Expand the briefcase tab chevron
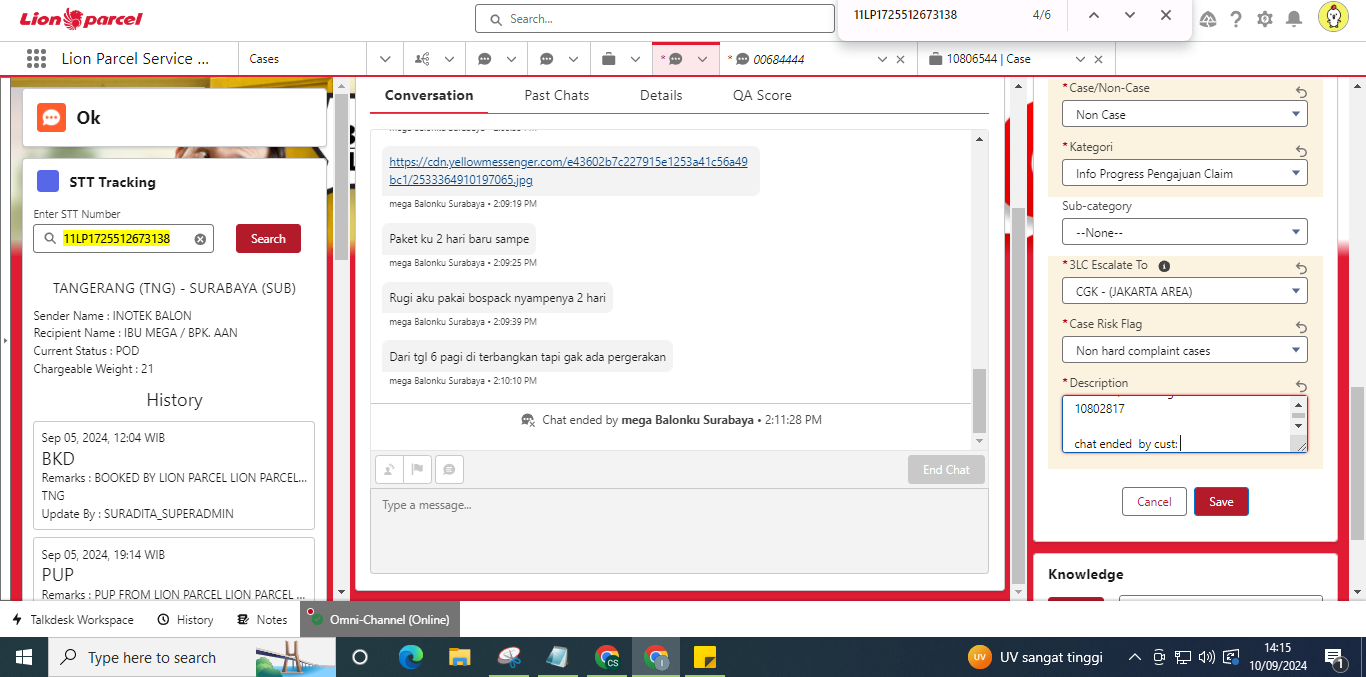Screen dimensions: 1366x677 [x=635, y=59]
